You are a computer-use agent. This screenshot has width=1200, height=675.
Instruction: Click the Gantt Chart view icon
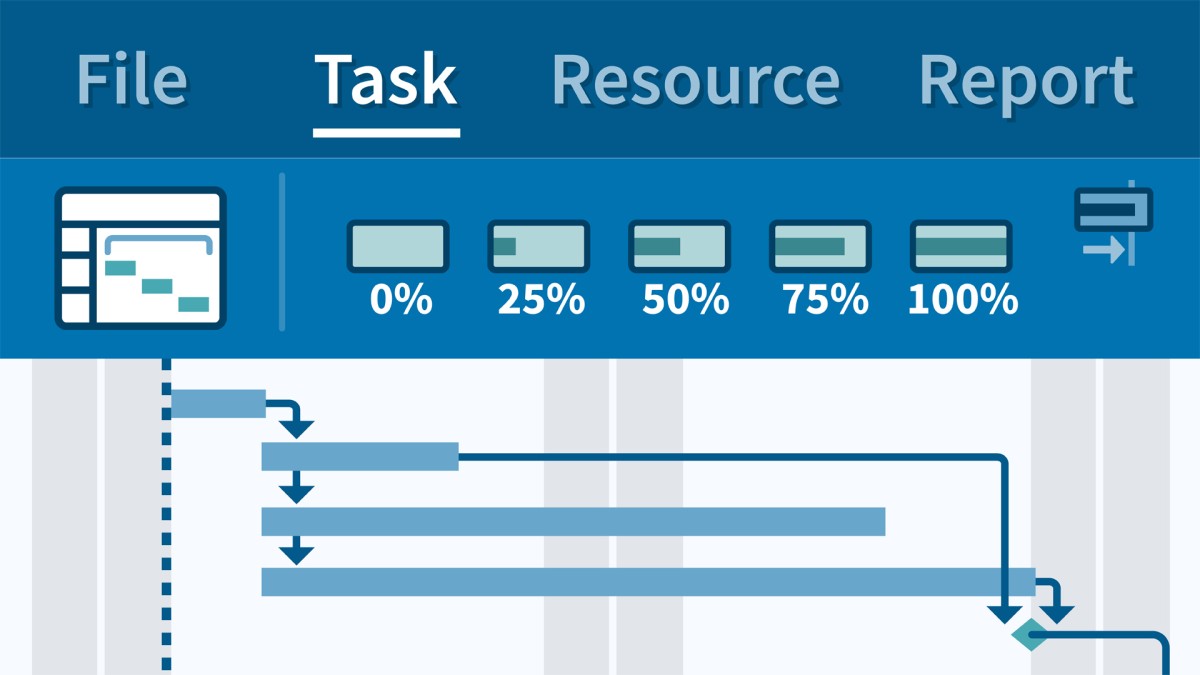click(140, 258)
